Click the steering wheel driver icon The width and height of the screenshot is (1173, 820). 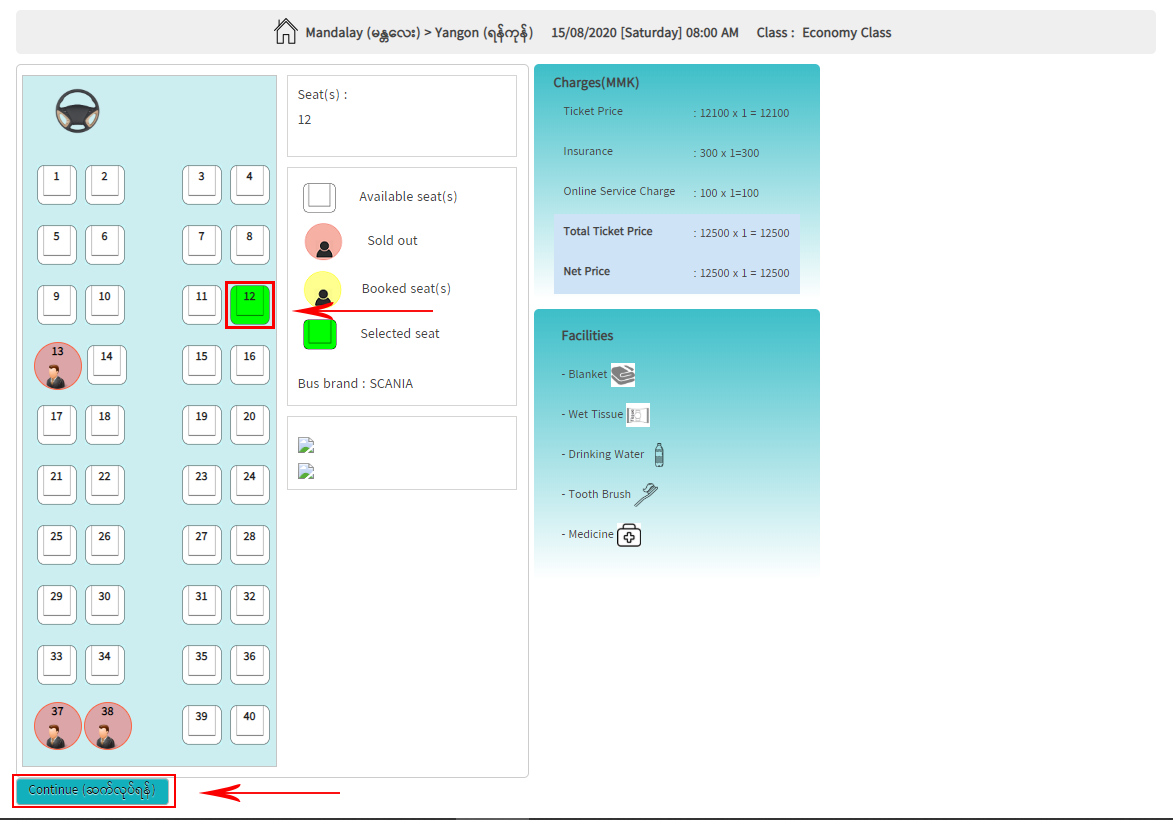pos(77,111)
